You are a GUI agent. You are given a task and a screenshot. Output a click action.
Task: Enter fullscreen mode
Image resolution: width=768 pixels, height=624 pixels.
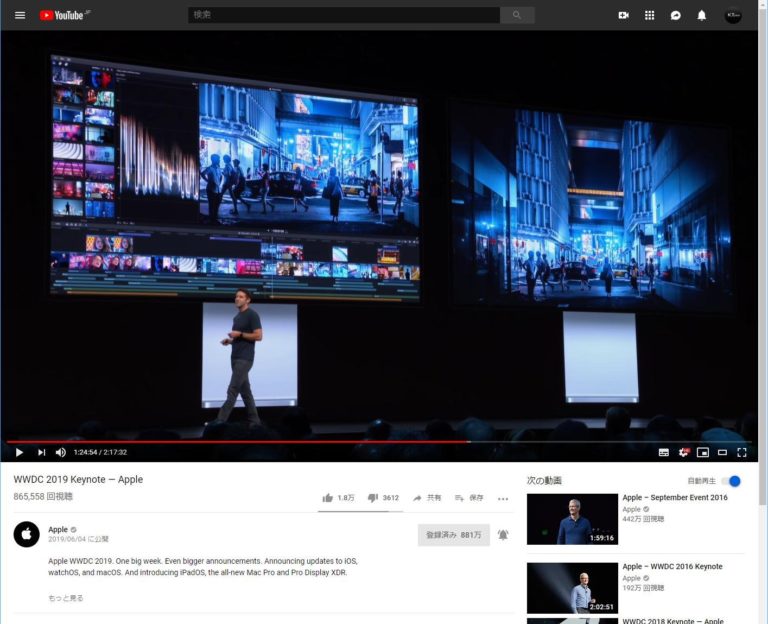(x=742, y=452)
